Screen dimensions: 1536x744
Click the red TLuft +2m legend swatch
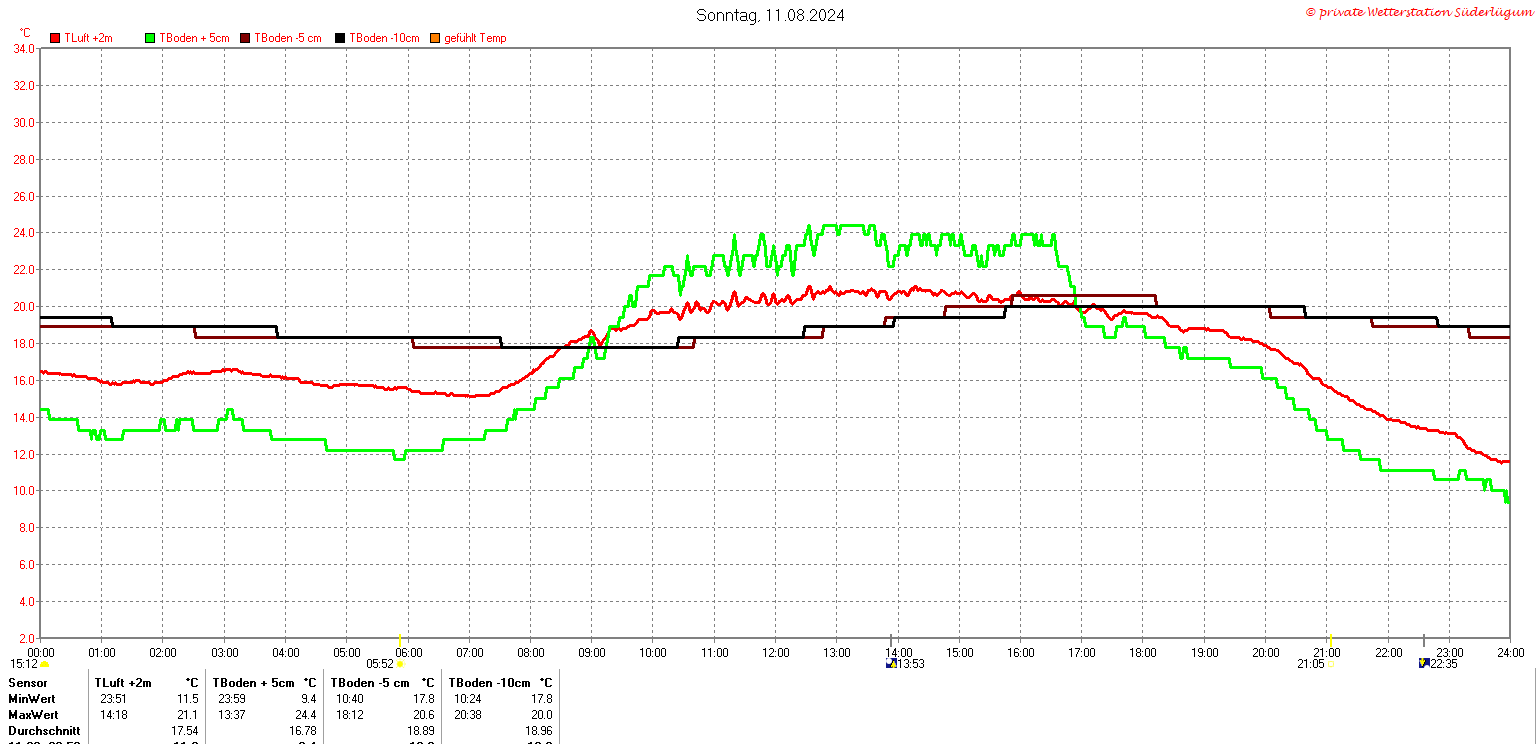pyautogui.click(x=55, y=38)
